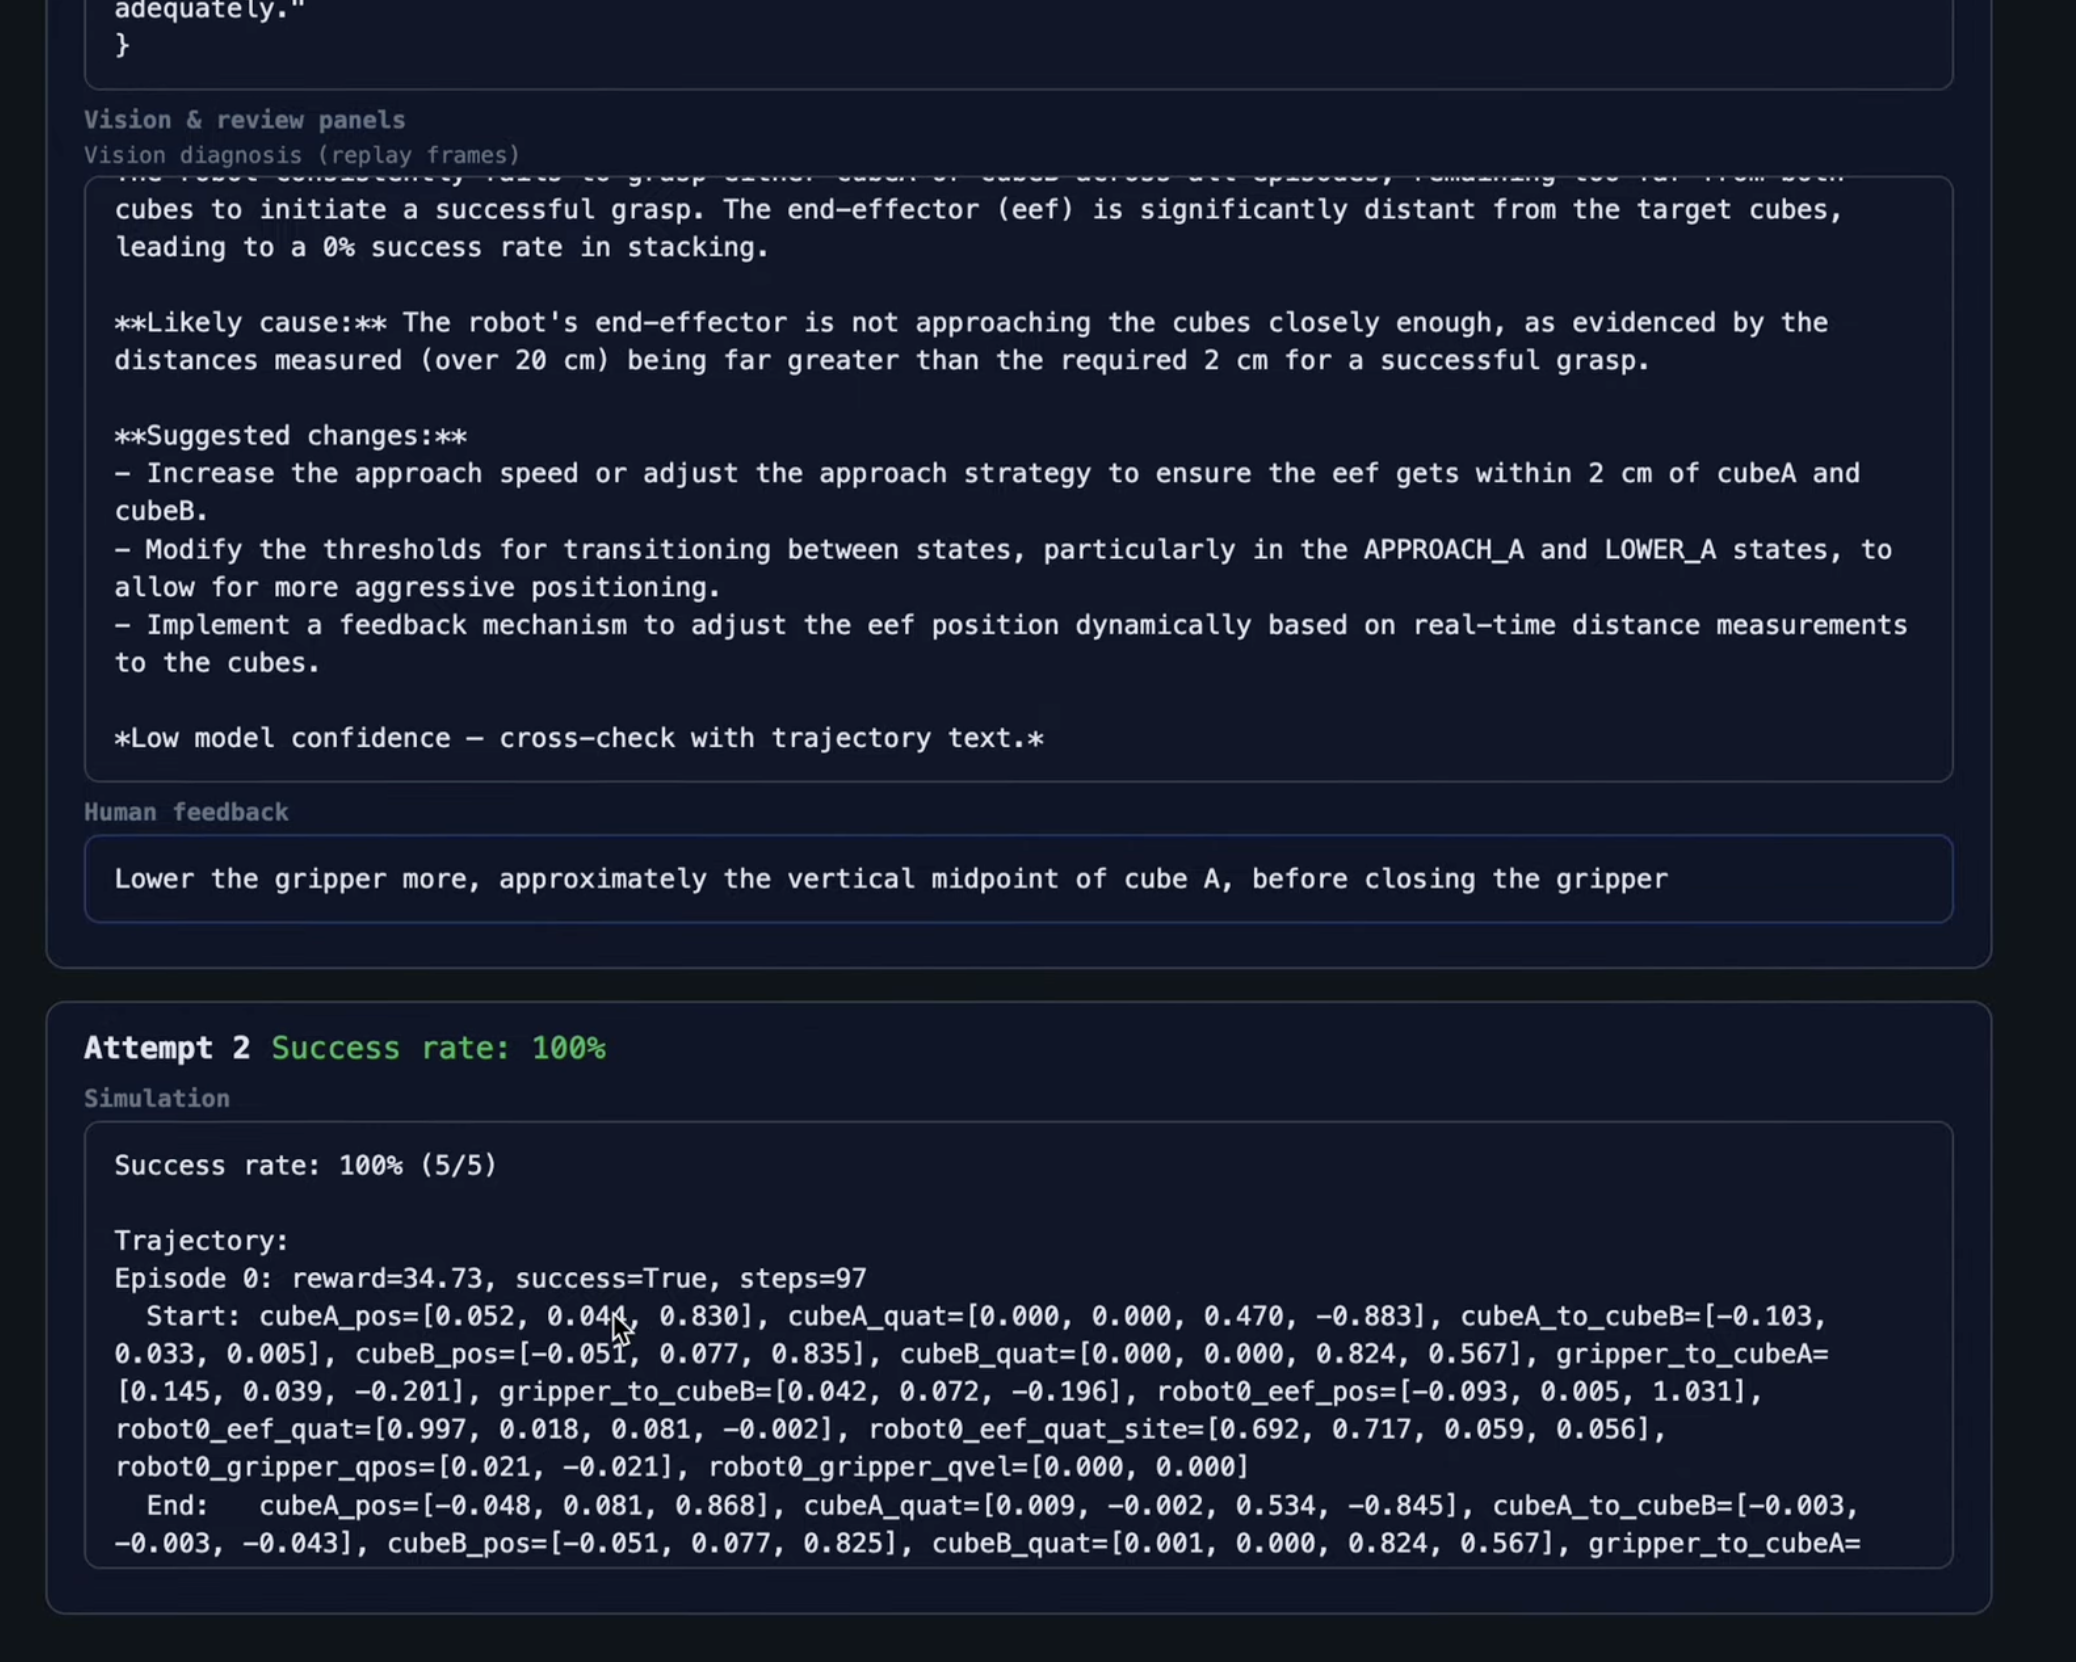Click the 'End:' label in trajectory output
2076x1662 pixels.
177,1505
